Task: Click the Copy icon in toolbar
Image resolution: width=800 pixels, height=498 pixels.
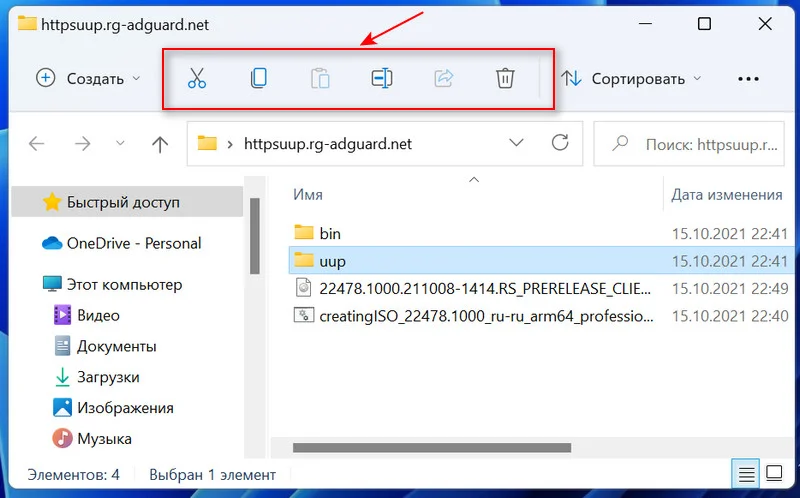Action: (x=259, y=79)
